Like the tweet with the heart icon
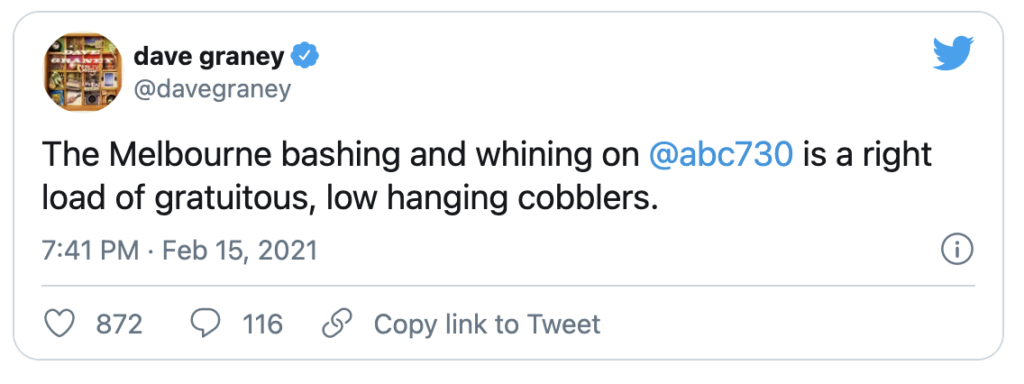 tap(59, 324)
